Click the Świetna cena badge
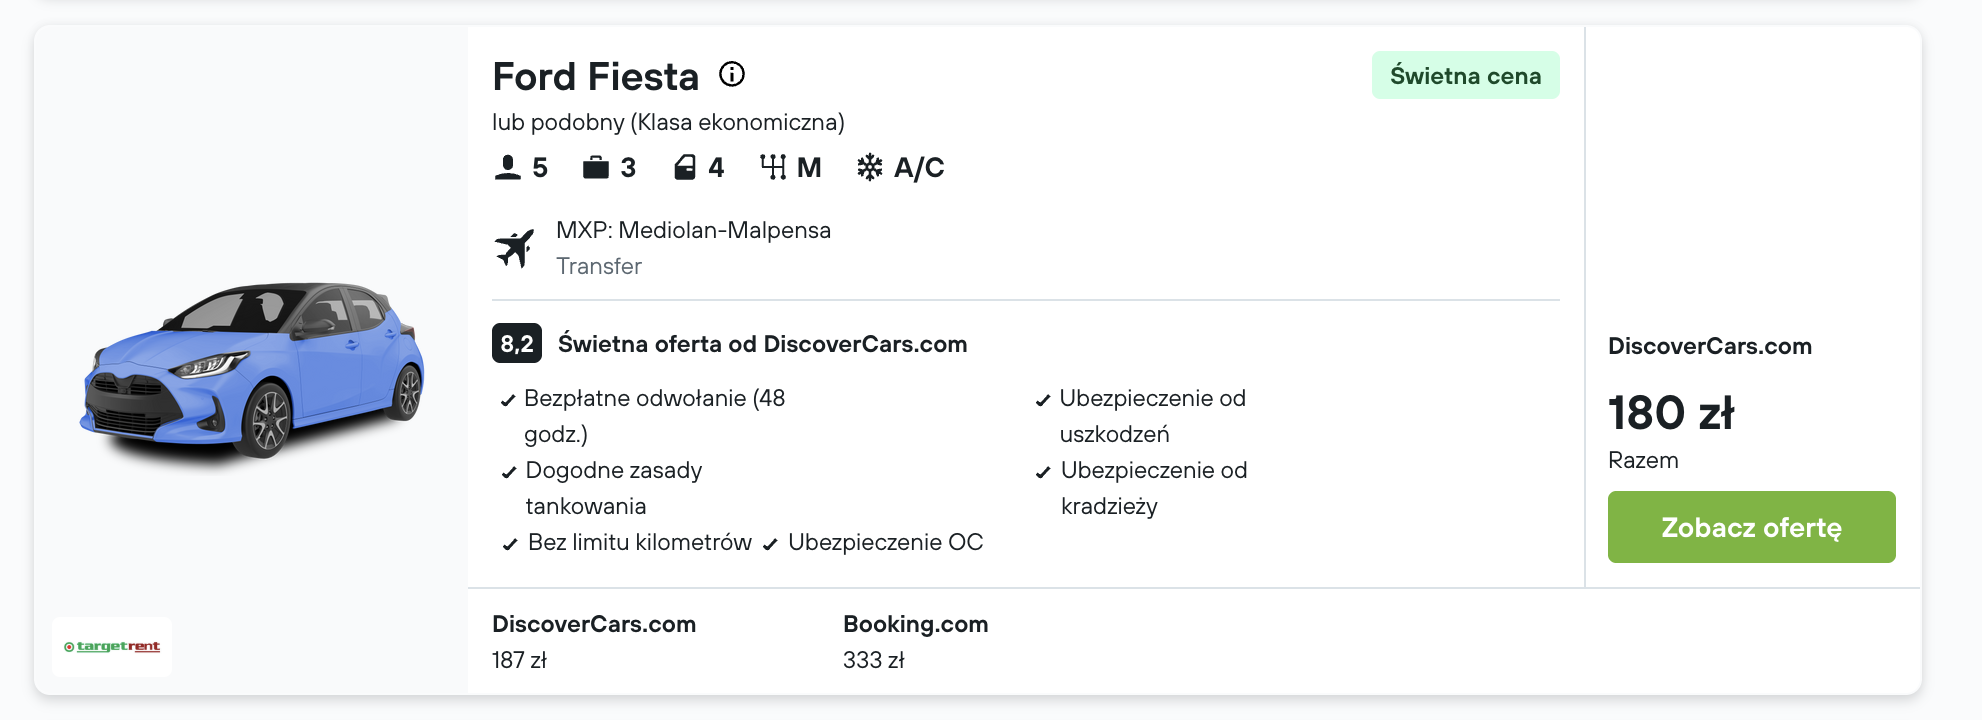The height and width of the screenshot is (720, 1982). coord(1465,76)
